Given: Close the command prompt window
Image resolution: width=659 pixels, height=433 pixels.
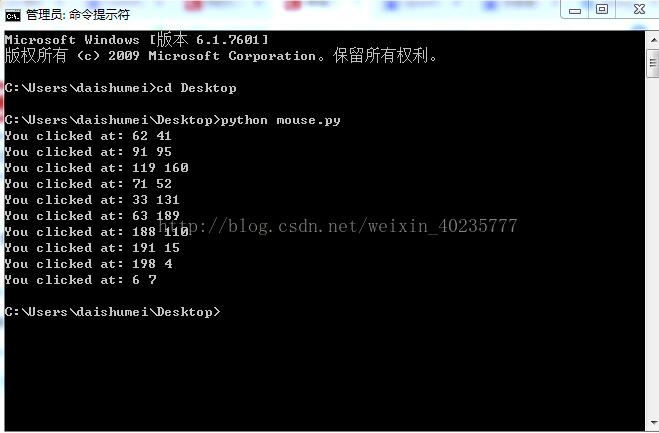Looking at the screenshot, I should (639, 10).
